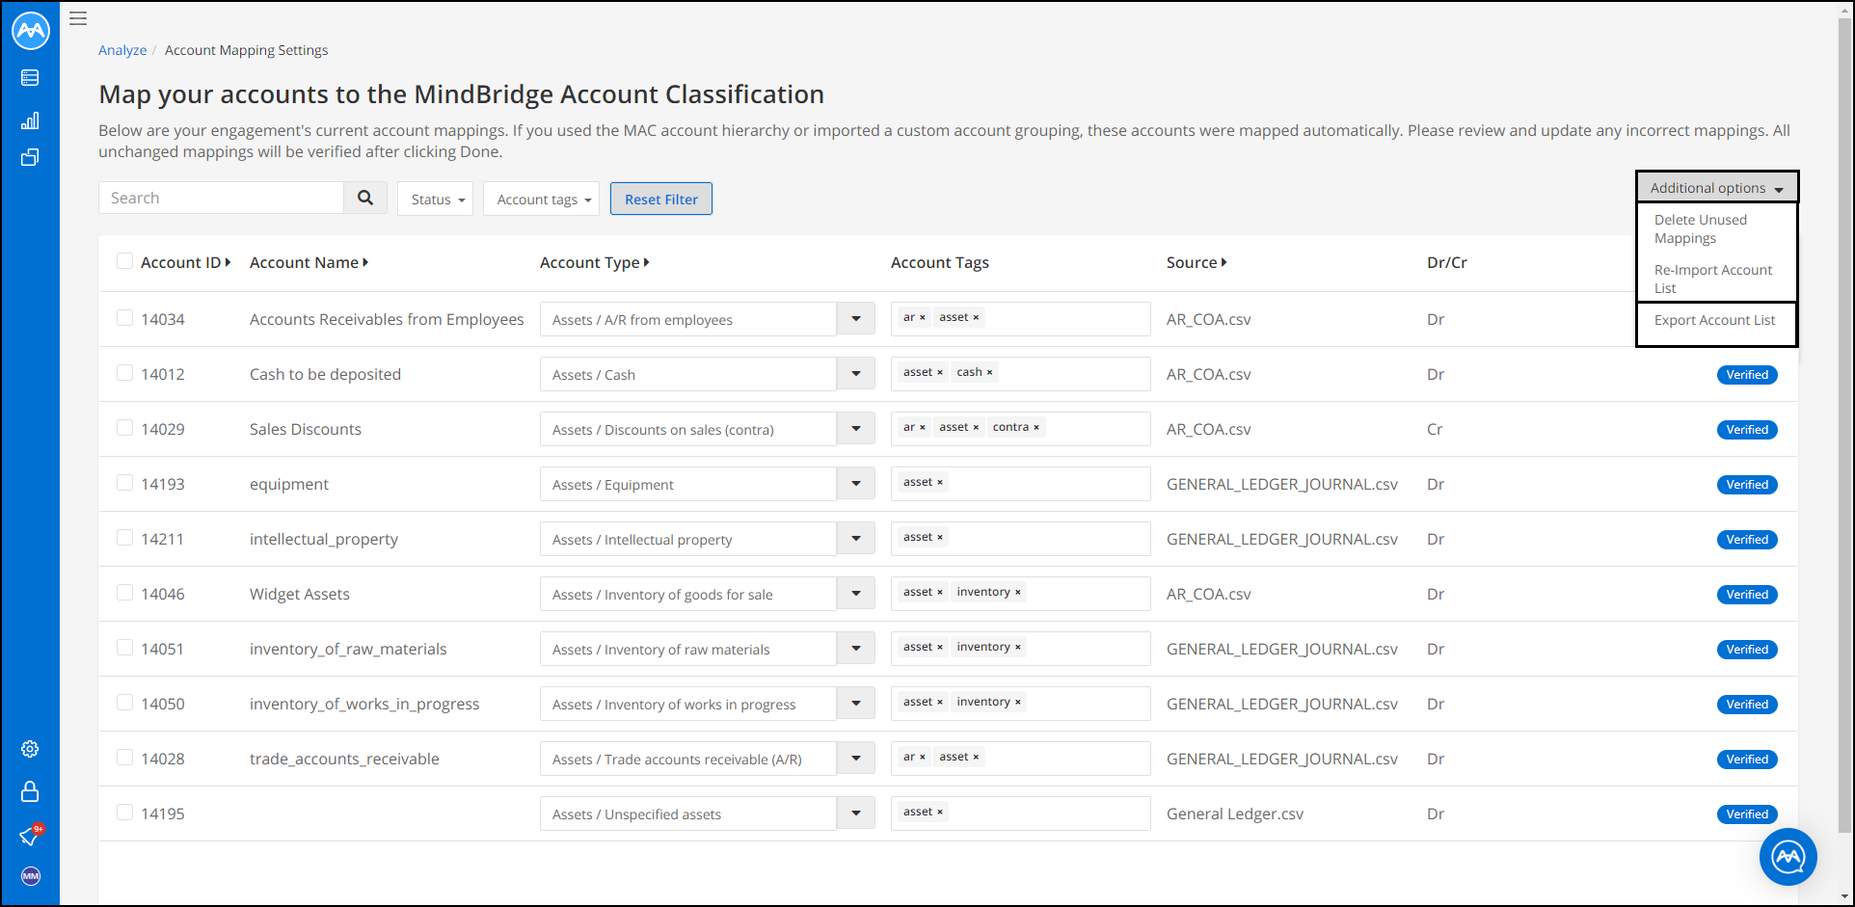Sort by Account Type column
This screenshot has width=1855, height=907.
595,262
